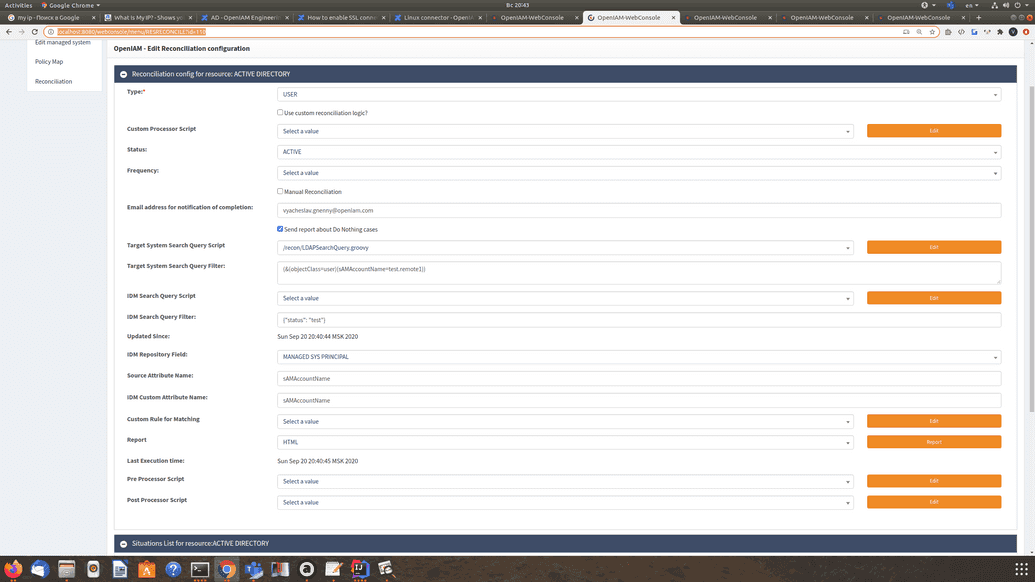This screenshot has height=582, width=1035.
Task: Open the terminal emulator from the dock
Action: [201, 570]
